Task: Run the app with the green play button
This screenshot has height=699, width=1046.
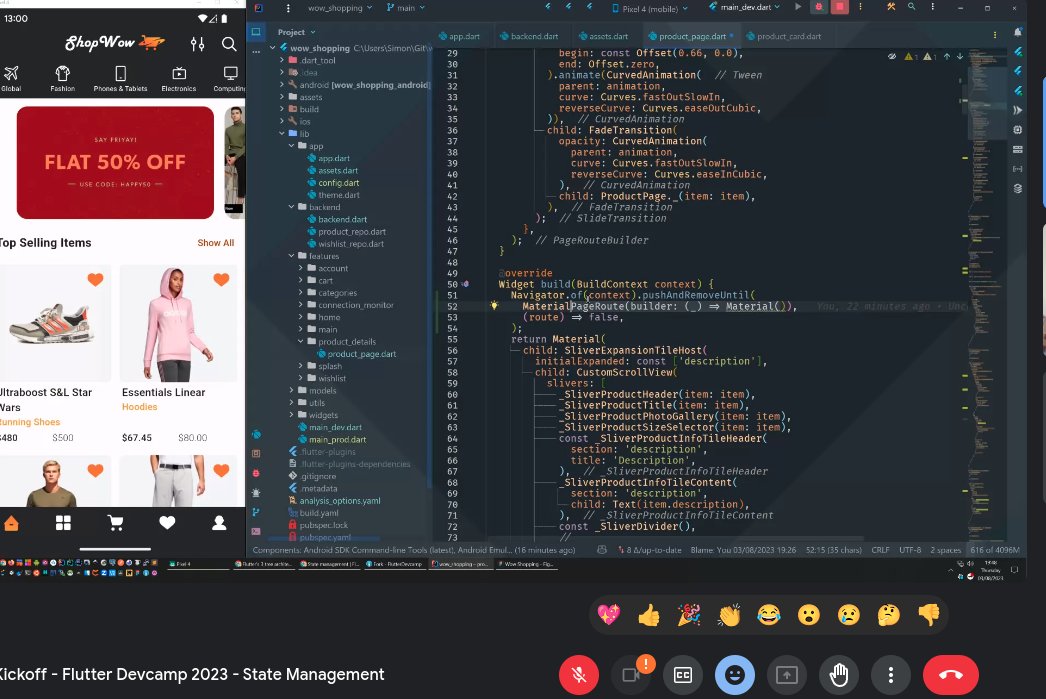Action: [x=797, y=7]
